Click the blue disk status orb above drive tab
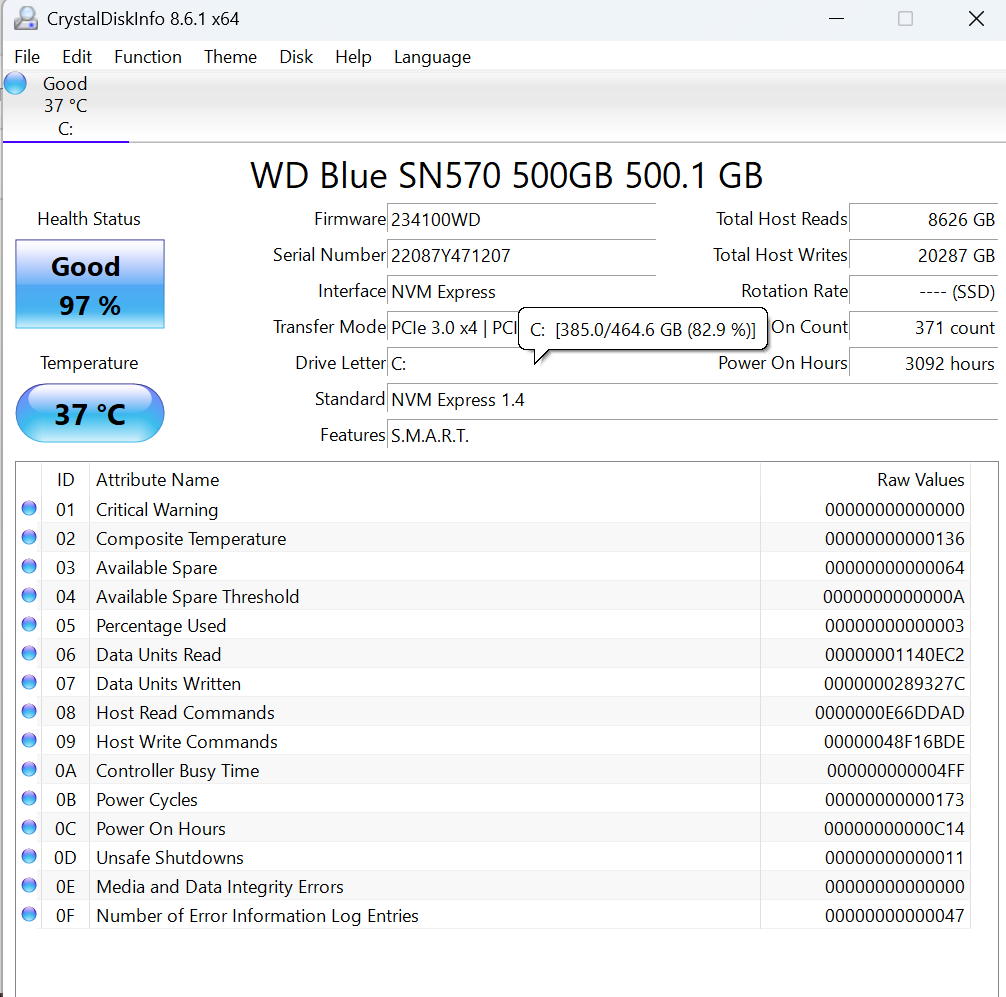The width and height of the screenshot is (1006, 997). tap(15, 83)
